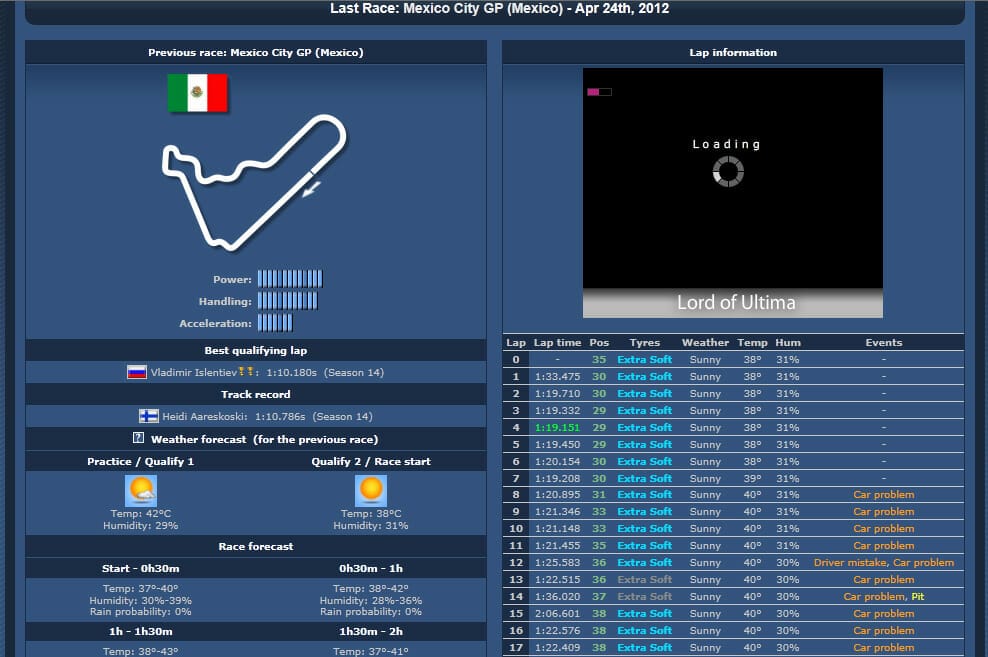Click the Power rating bar
Image resolution: width=988 pixels, height=657 pixels.
point(290,279)
